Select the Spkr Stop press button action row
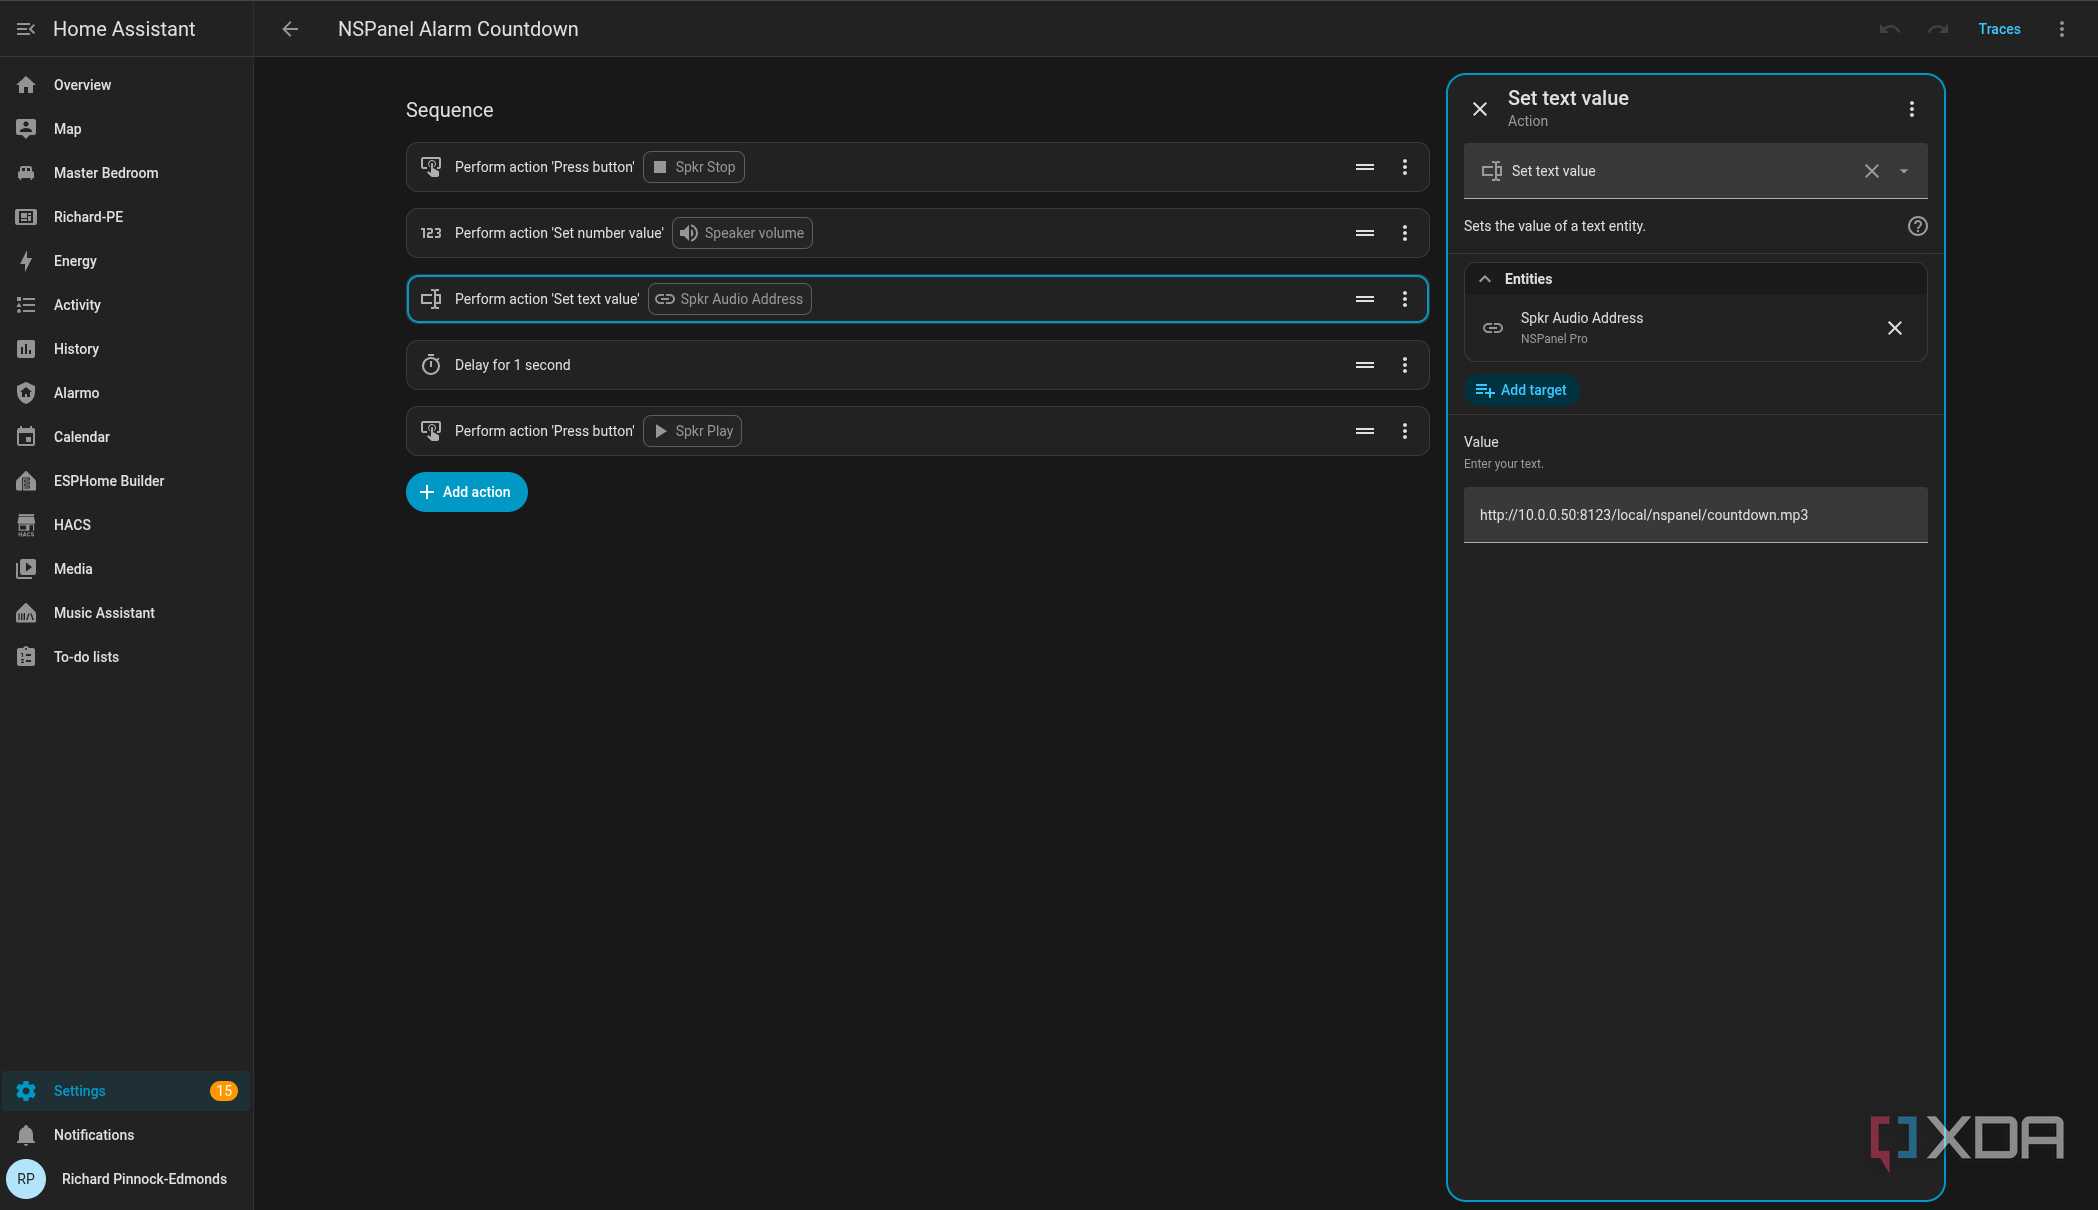 917,167
